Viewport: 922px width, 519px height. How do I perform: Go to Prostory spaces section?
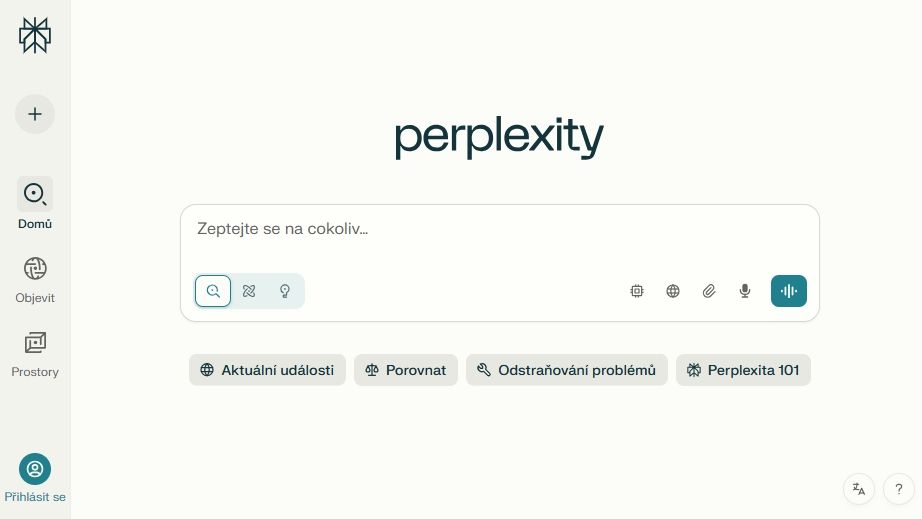(x=35, y=343)
